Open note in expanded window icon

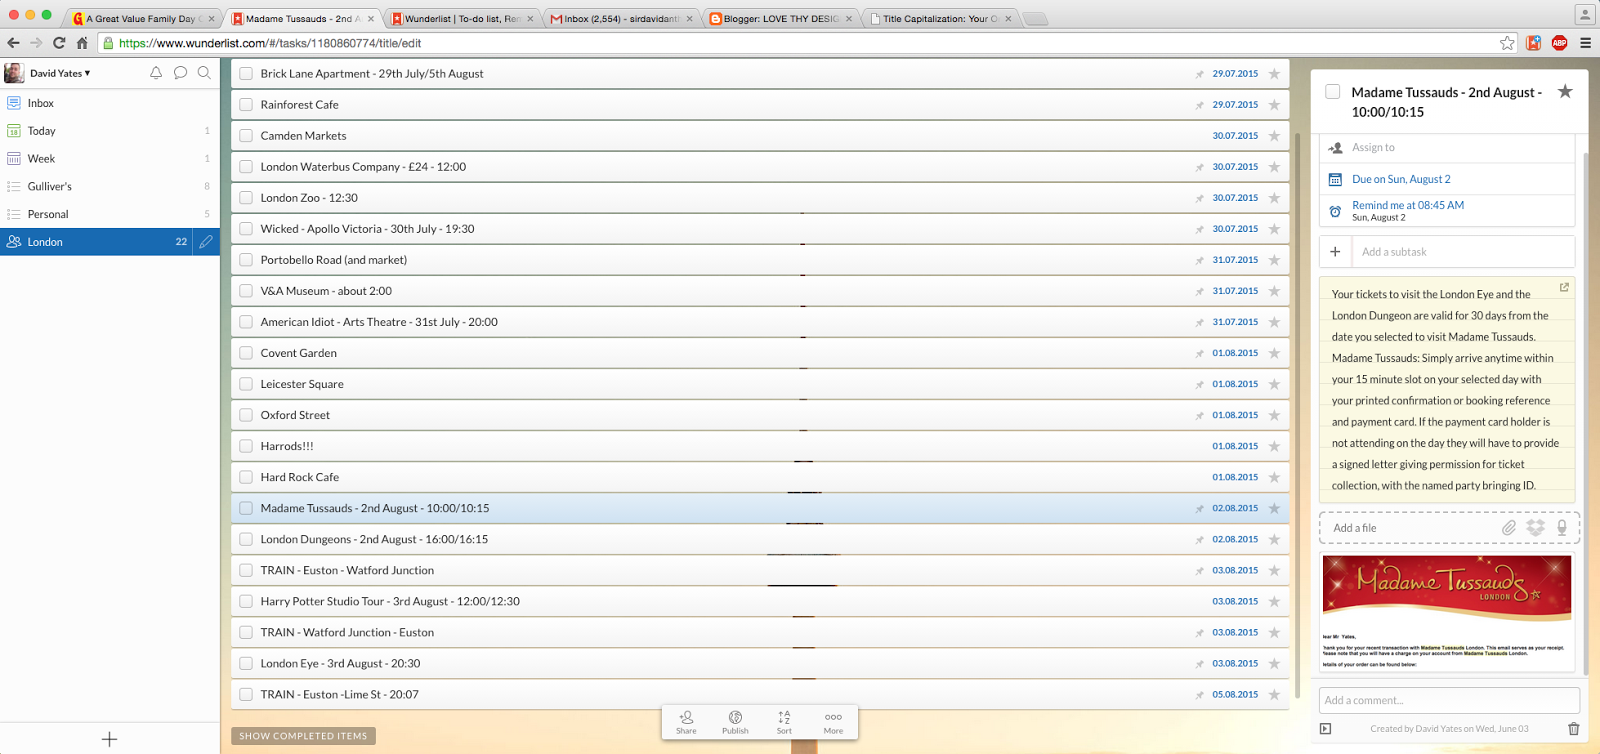point(1564,287)
